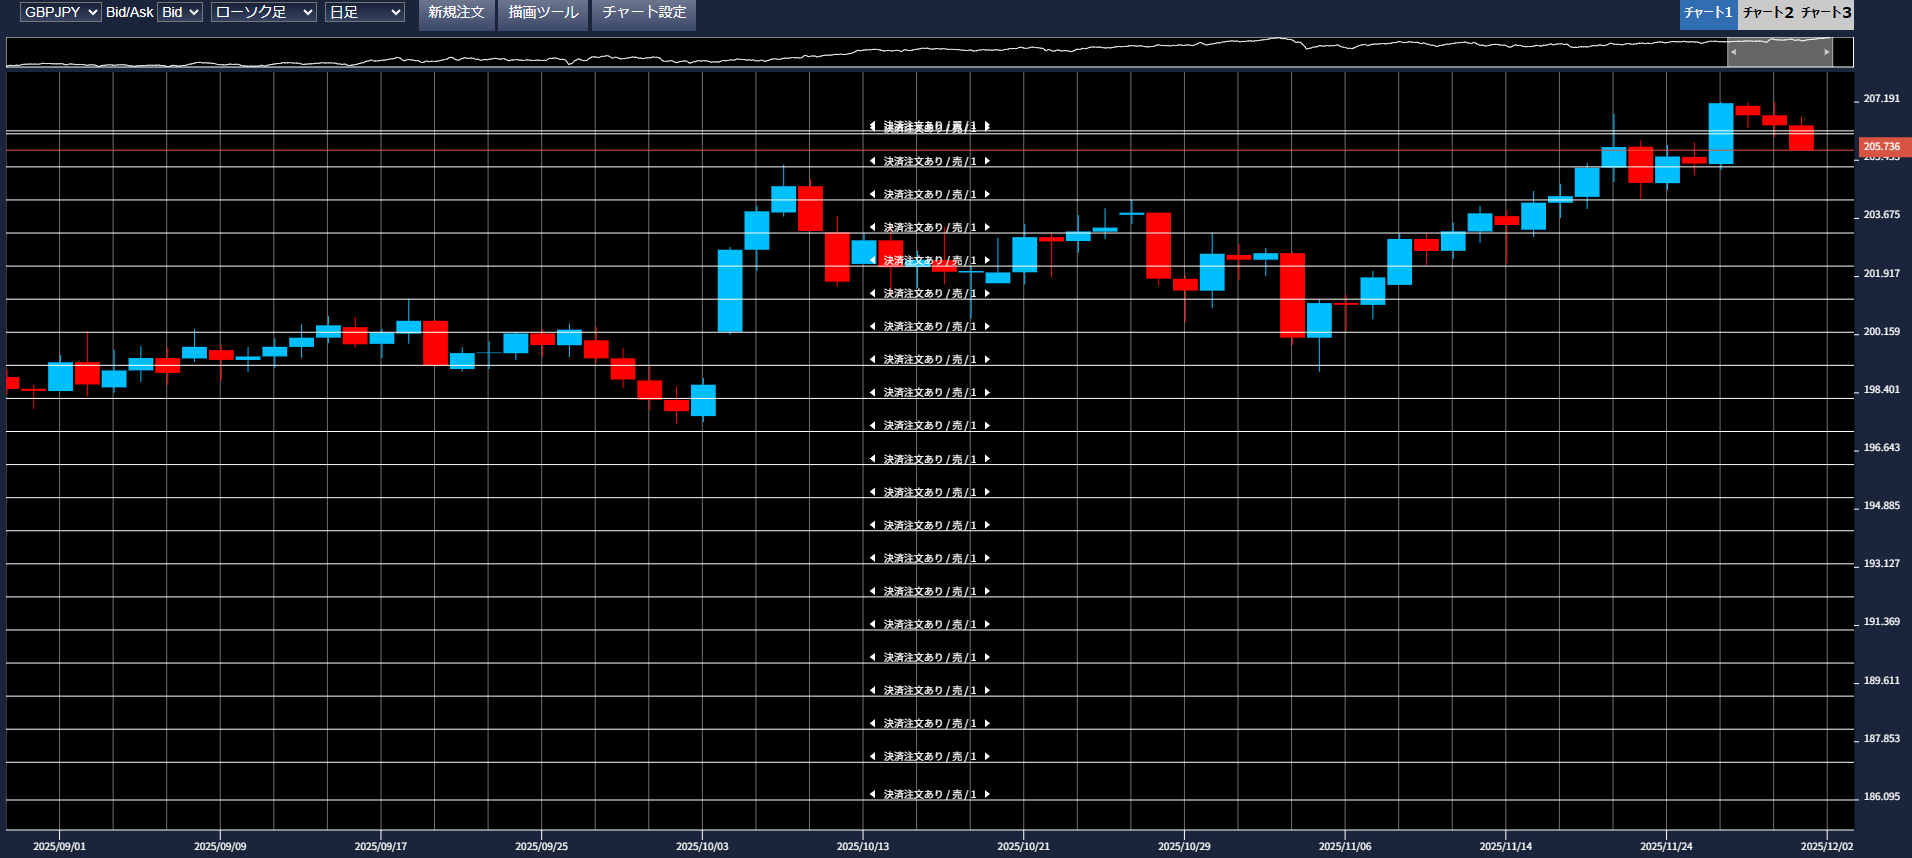Click right arrow of order label near 189.611
The width and height of the screenshot is (1912, 858).
tap(987, 691)
